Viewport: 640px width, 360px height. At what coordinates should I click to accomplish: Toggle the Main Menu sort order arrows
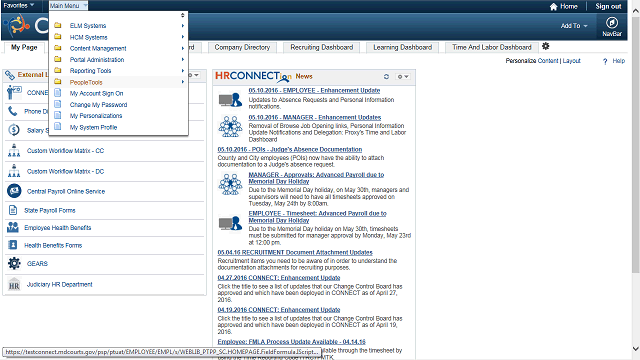click(182, 15)
